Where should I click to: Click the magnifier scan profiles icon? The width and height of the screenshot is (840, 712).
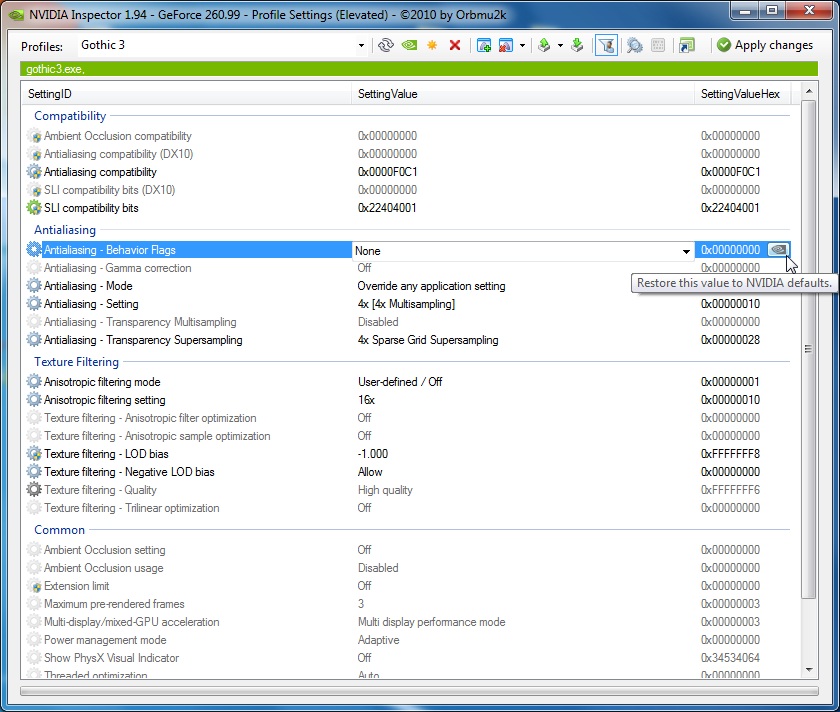click(x=634, y=45)
